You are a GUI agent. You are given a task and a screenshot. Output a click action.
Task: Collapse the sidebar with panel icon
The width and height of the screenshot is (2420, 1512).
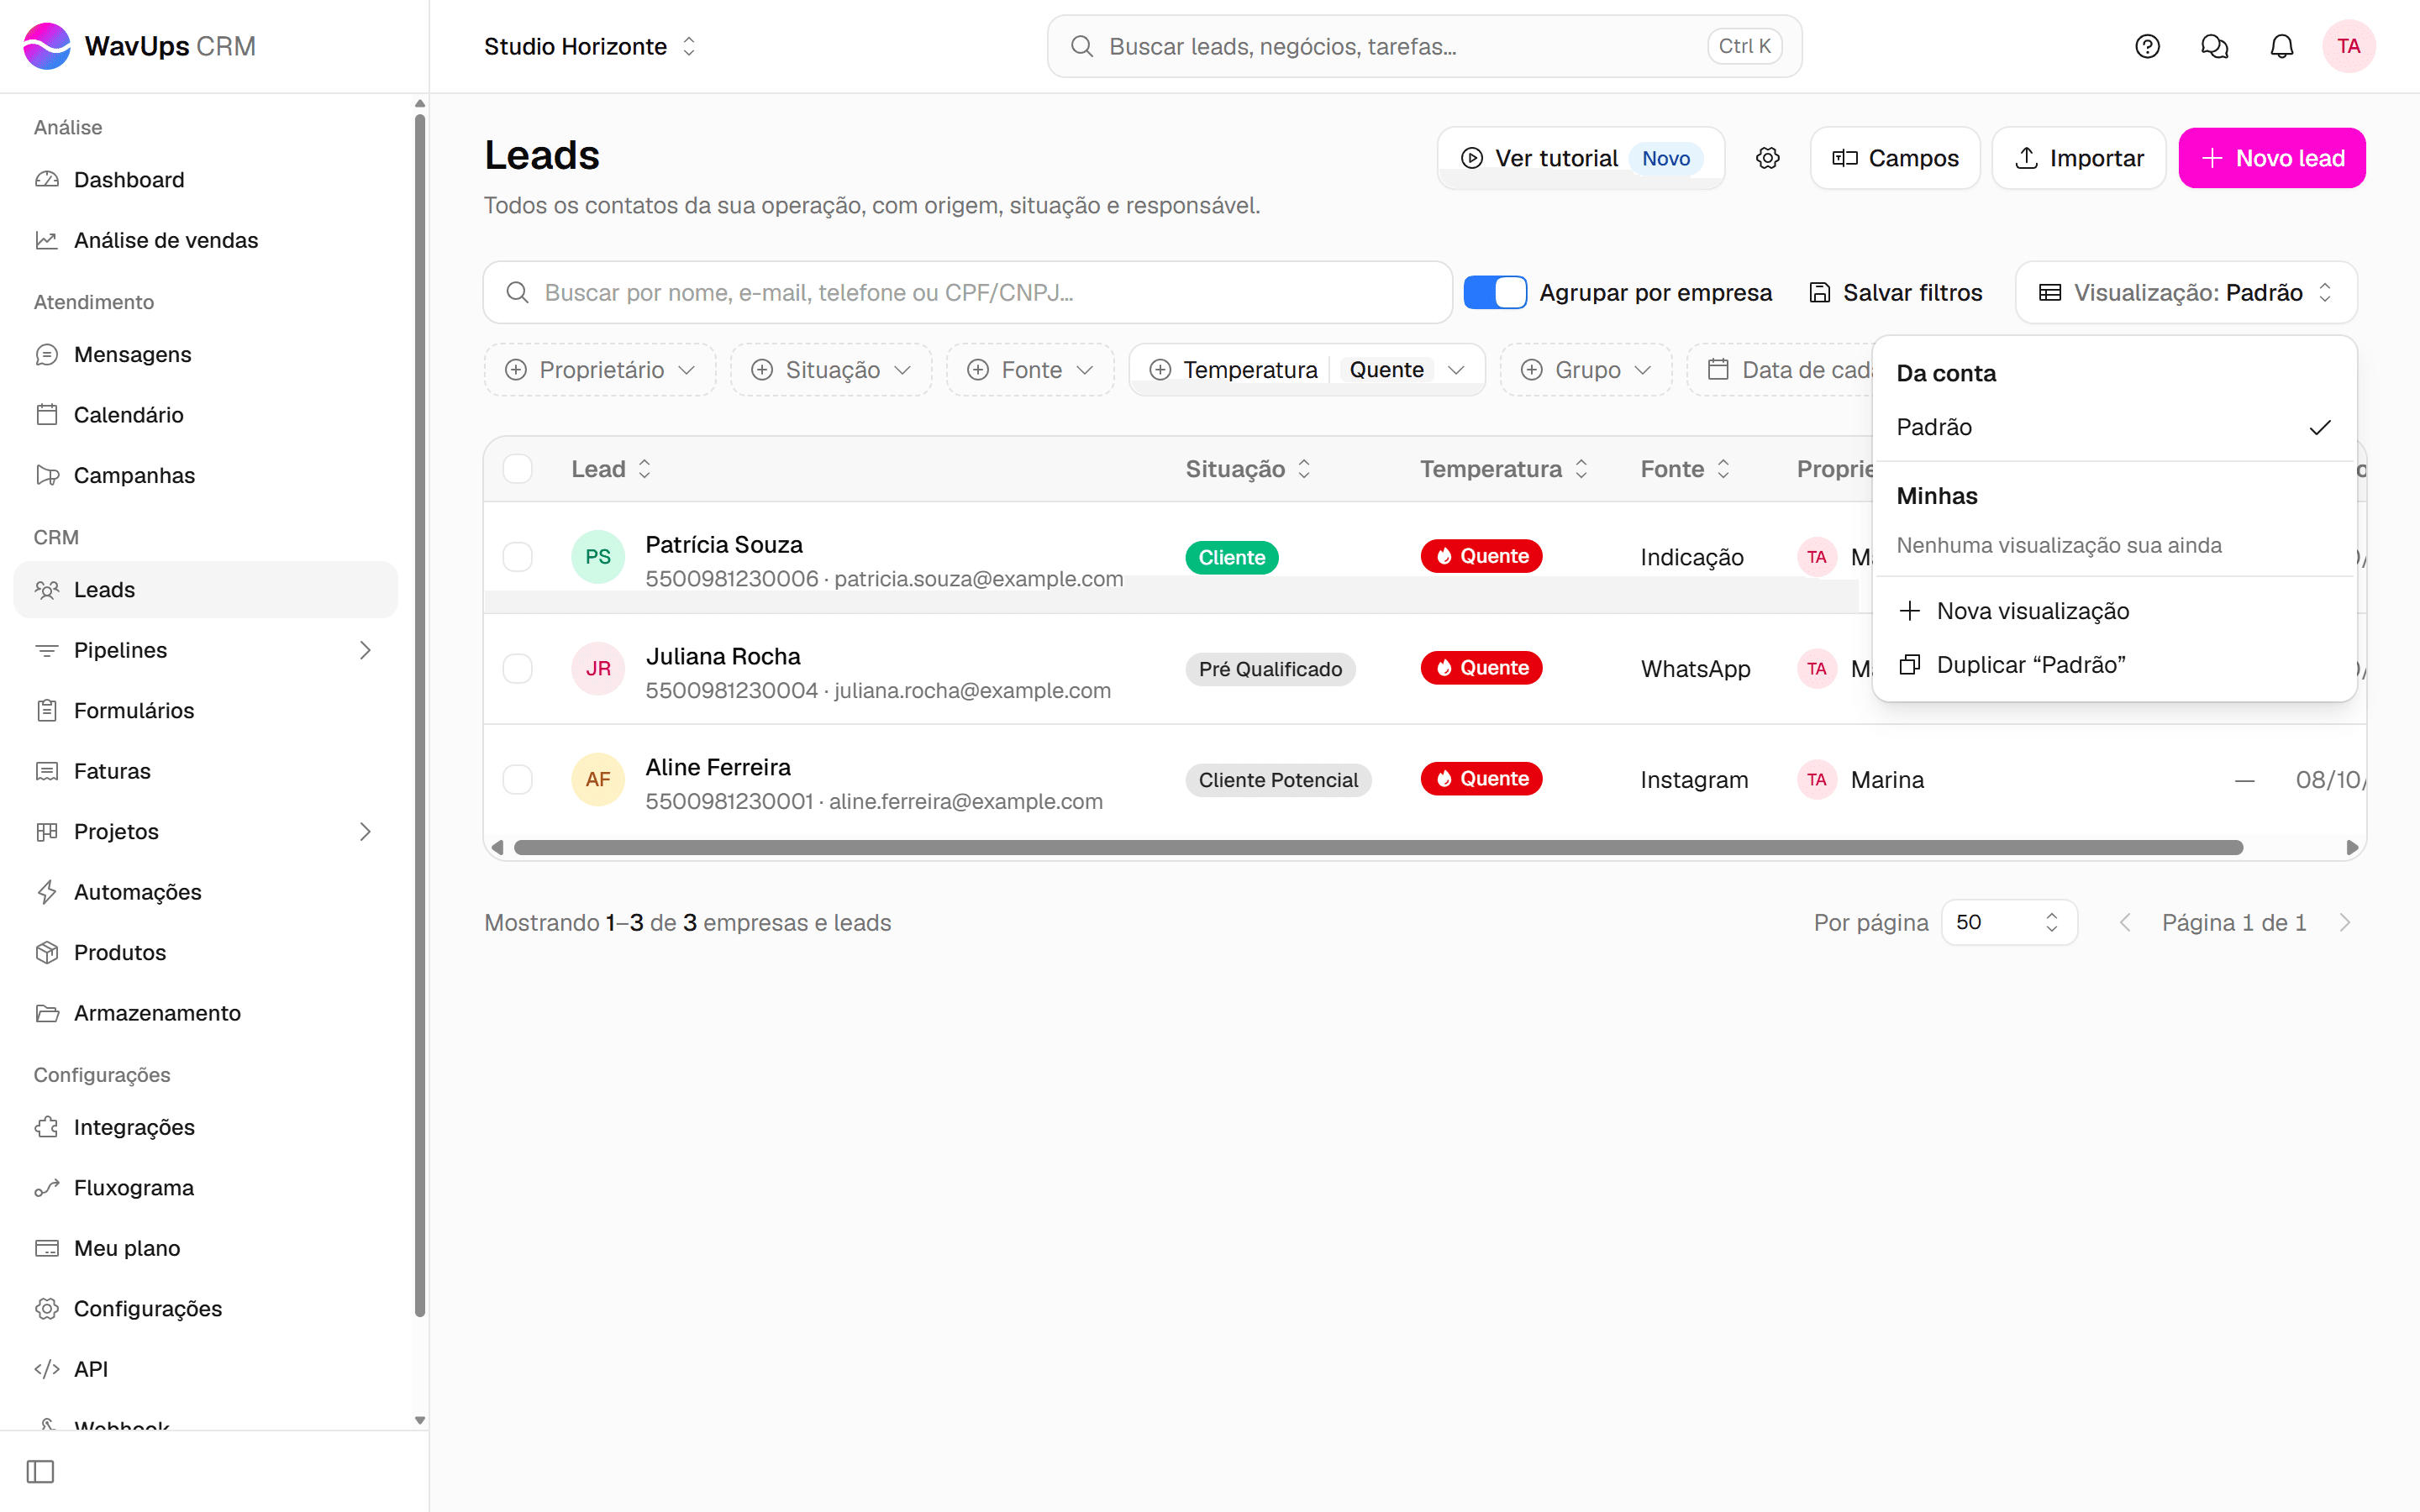pos(40,1471)
